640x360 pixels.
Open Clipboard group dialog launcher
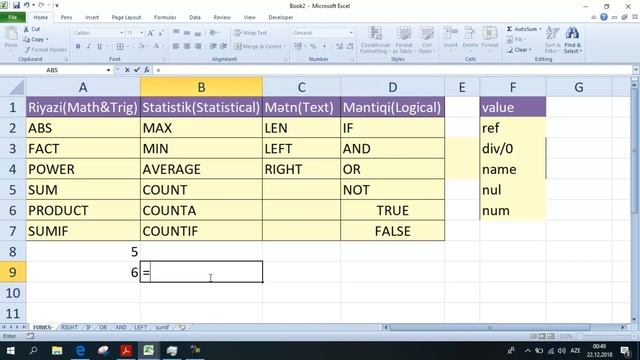point(66,60)
